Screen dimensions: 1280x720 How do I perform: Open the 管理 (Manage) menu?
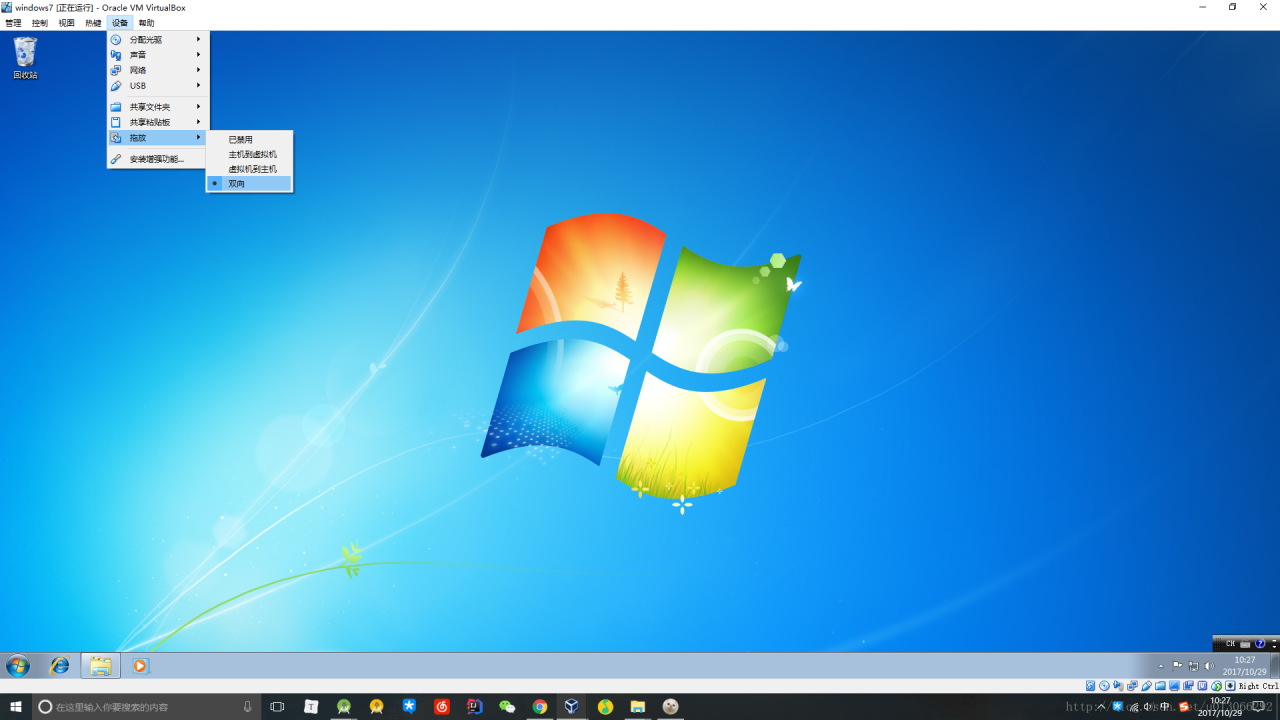pyautogui.click(x=13, y=23)
